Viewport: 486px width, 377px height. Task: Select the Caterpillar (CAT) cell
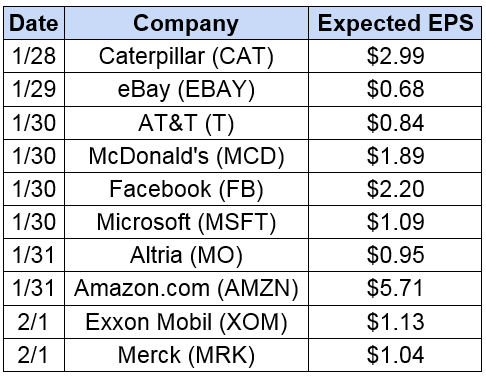point(186,56)
